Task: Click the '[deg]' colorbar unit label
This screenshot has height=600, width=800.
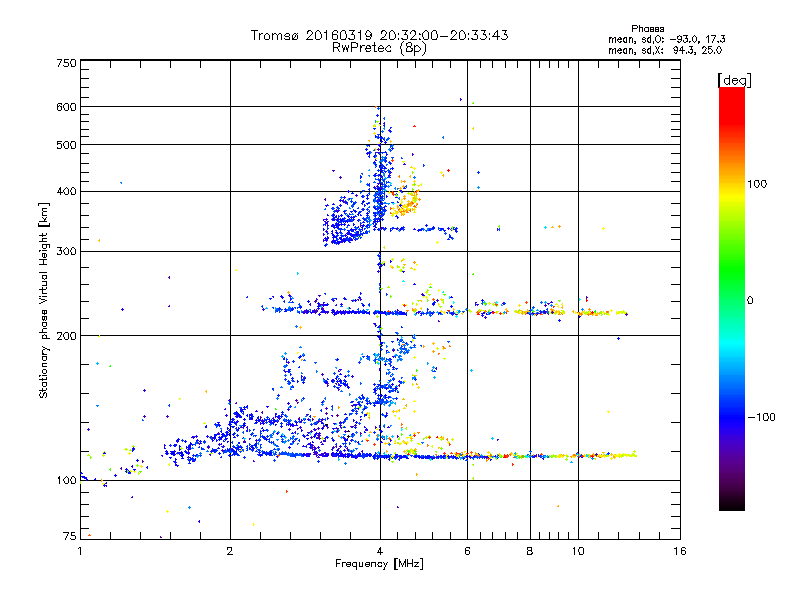Action: 734,80
